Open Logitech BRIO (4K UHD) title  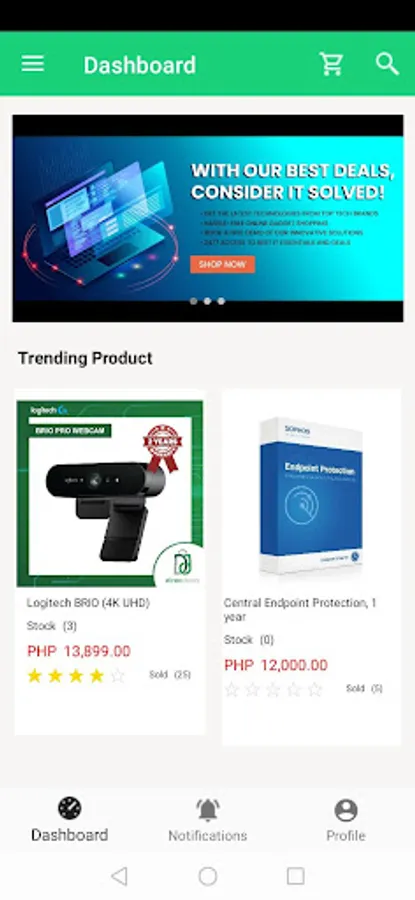click(x=88, y=603)
